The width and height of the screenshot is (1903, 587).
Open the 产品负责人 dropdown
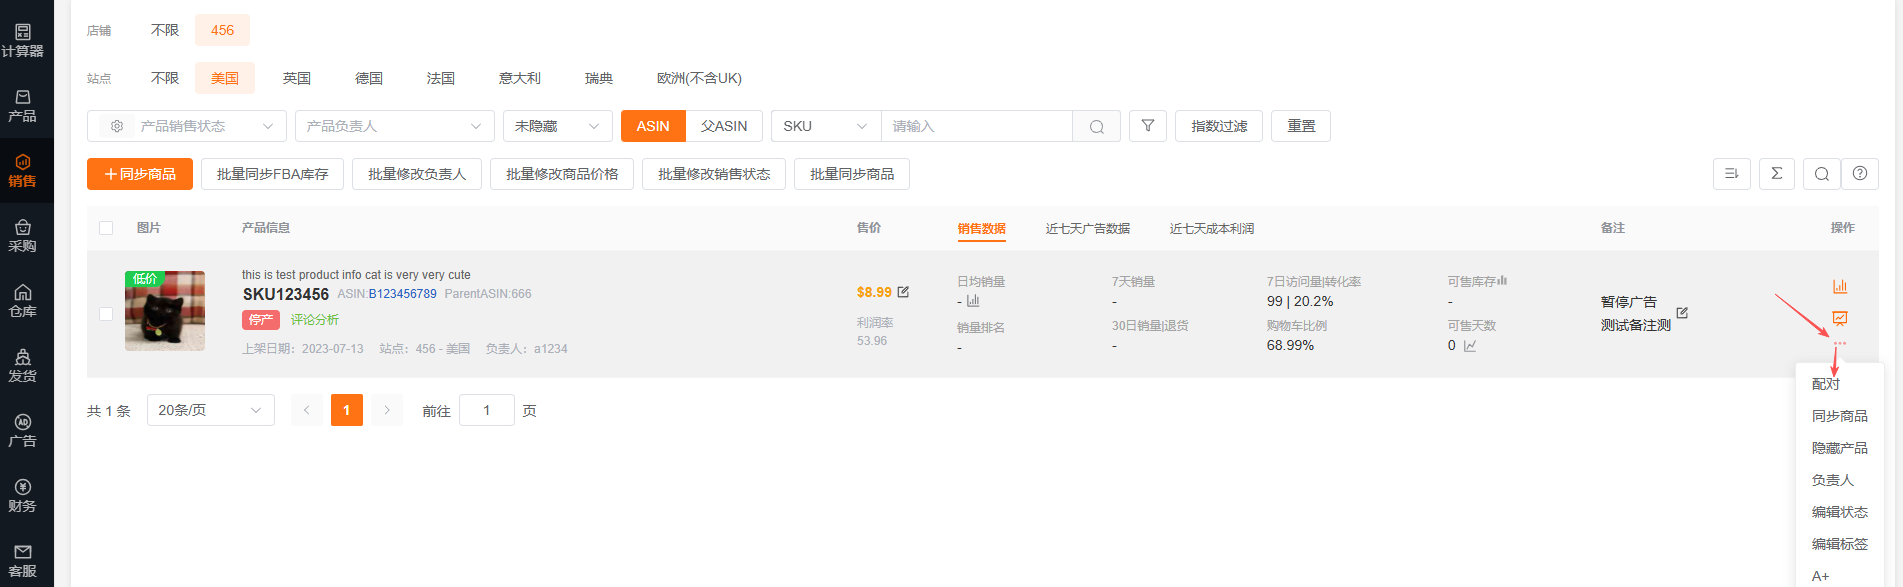pyautogui.click(x=394, y=126)
